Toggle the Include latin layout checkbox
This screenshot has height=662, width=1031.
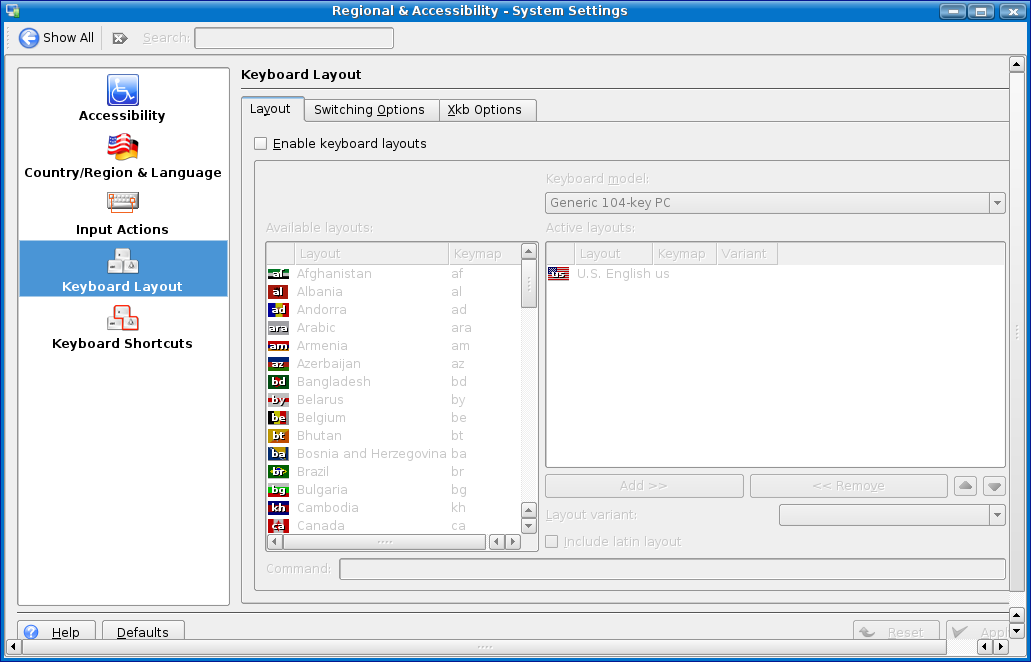[552, 542]
